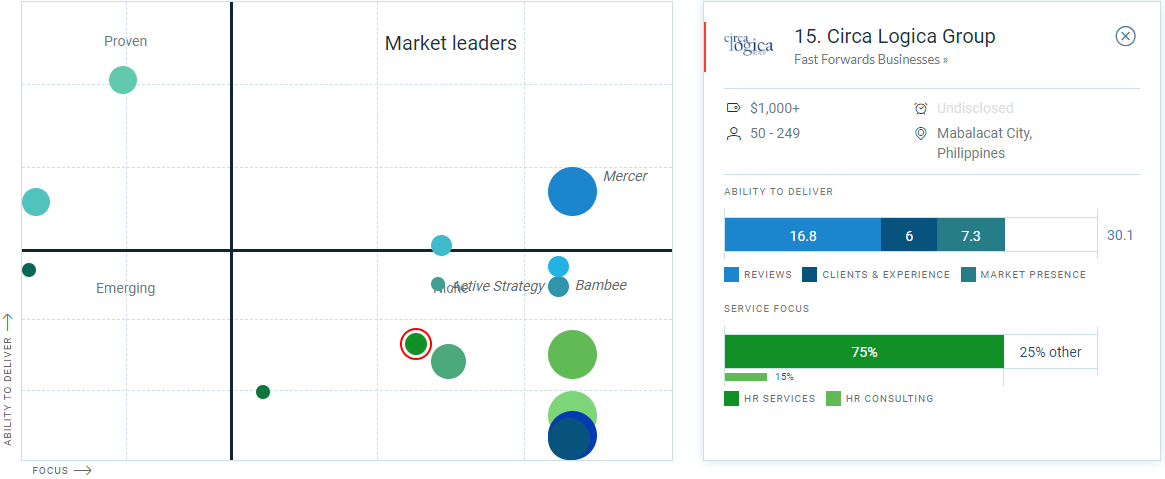Click the Focus axis label
1165x479 pixels.
(50, 470)
